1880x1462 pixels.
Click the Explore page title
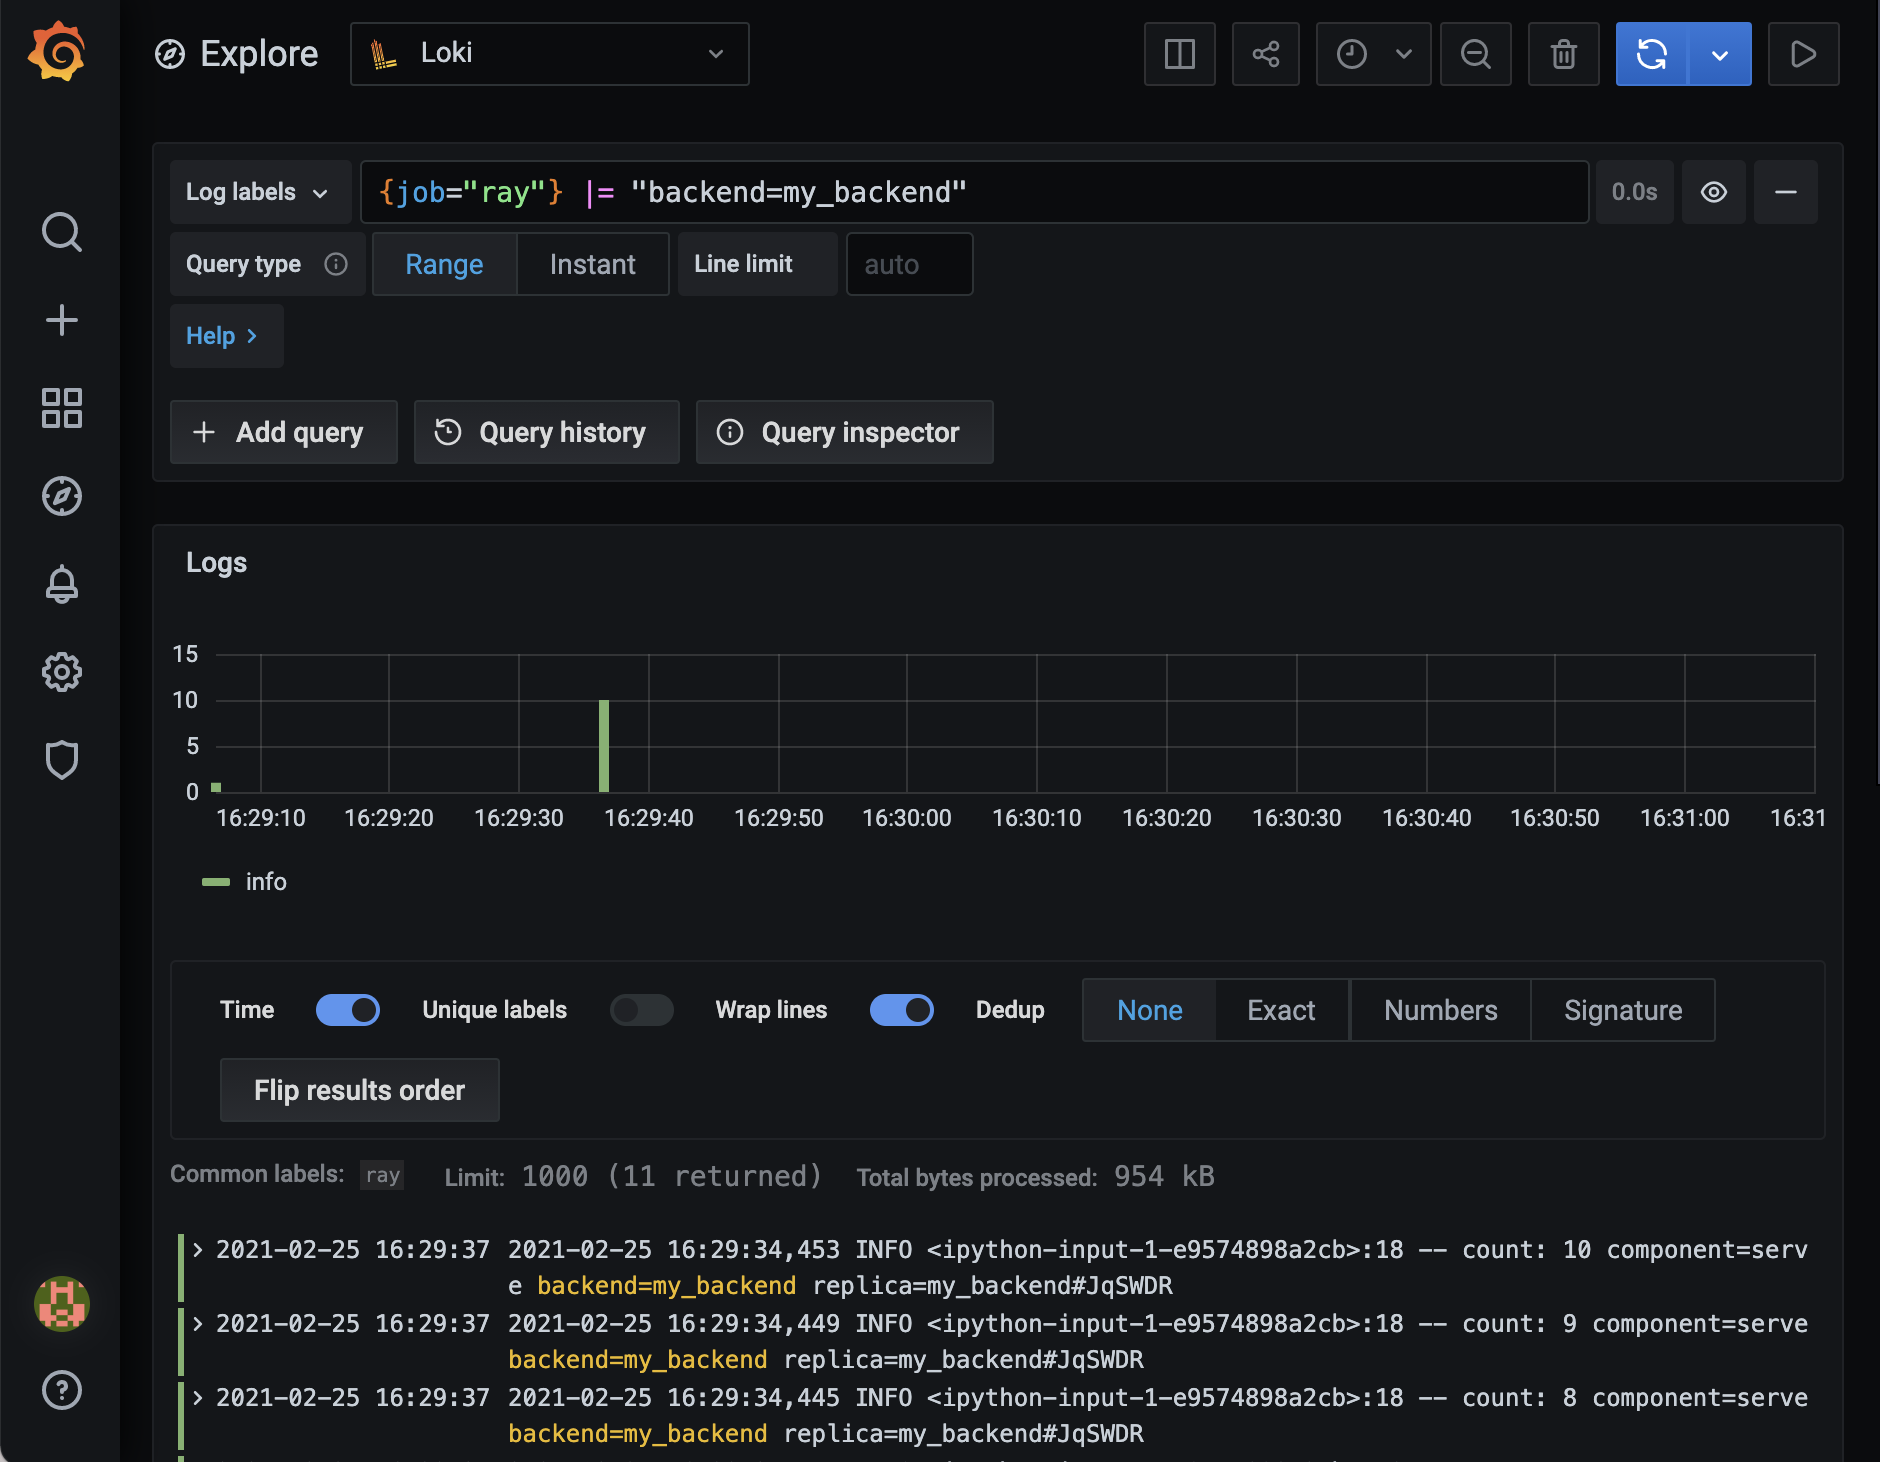(x=259, y=54)
